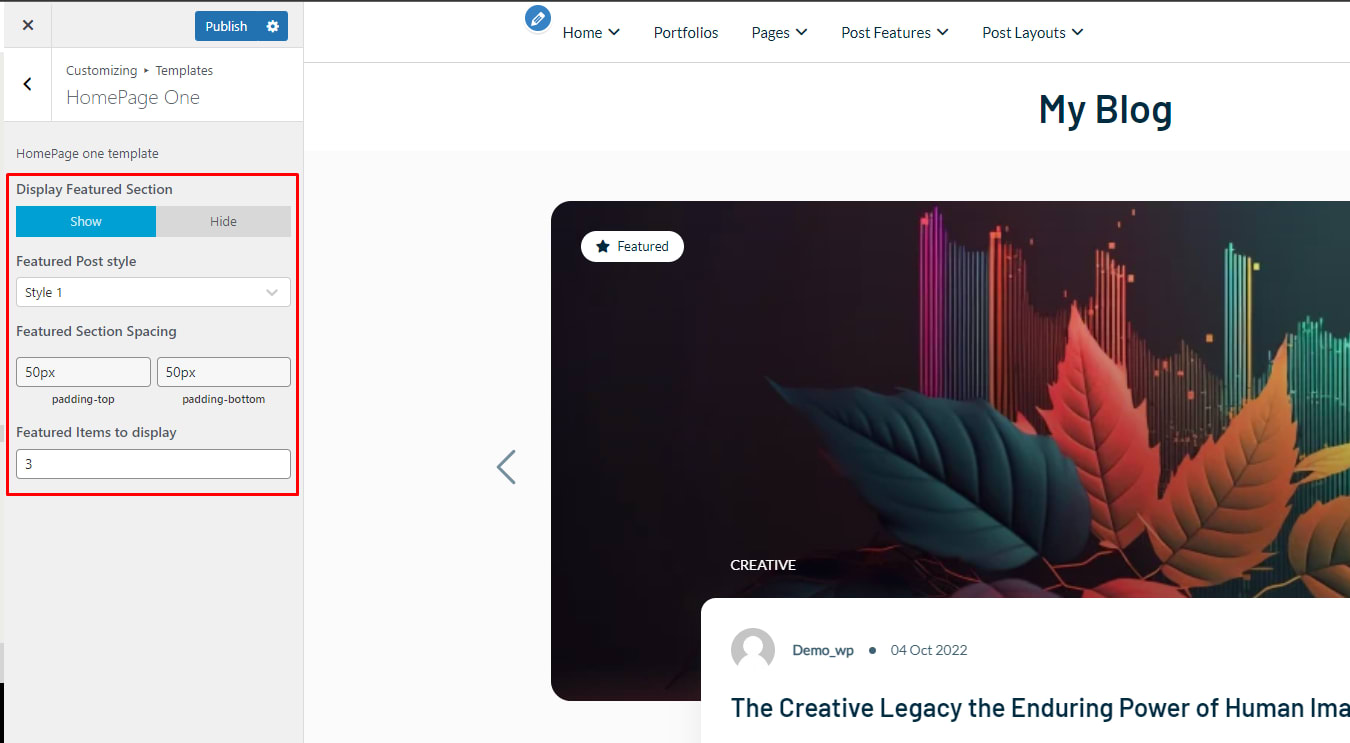Open the Demo_wp author link
The height and width of the screenshot is (743, 1350).
click(x=823, y=650)
